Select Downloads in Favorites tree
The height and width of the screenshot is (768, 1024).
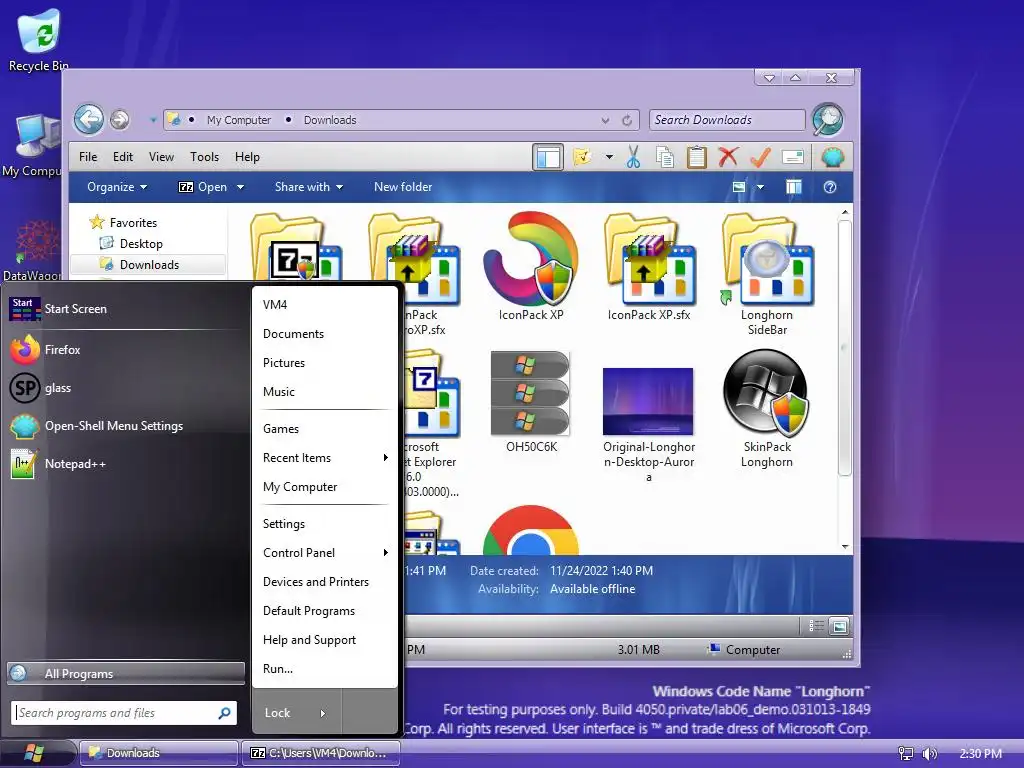[x=150, y=264]
